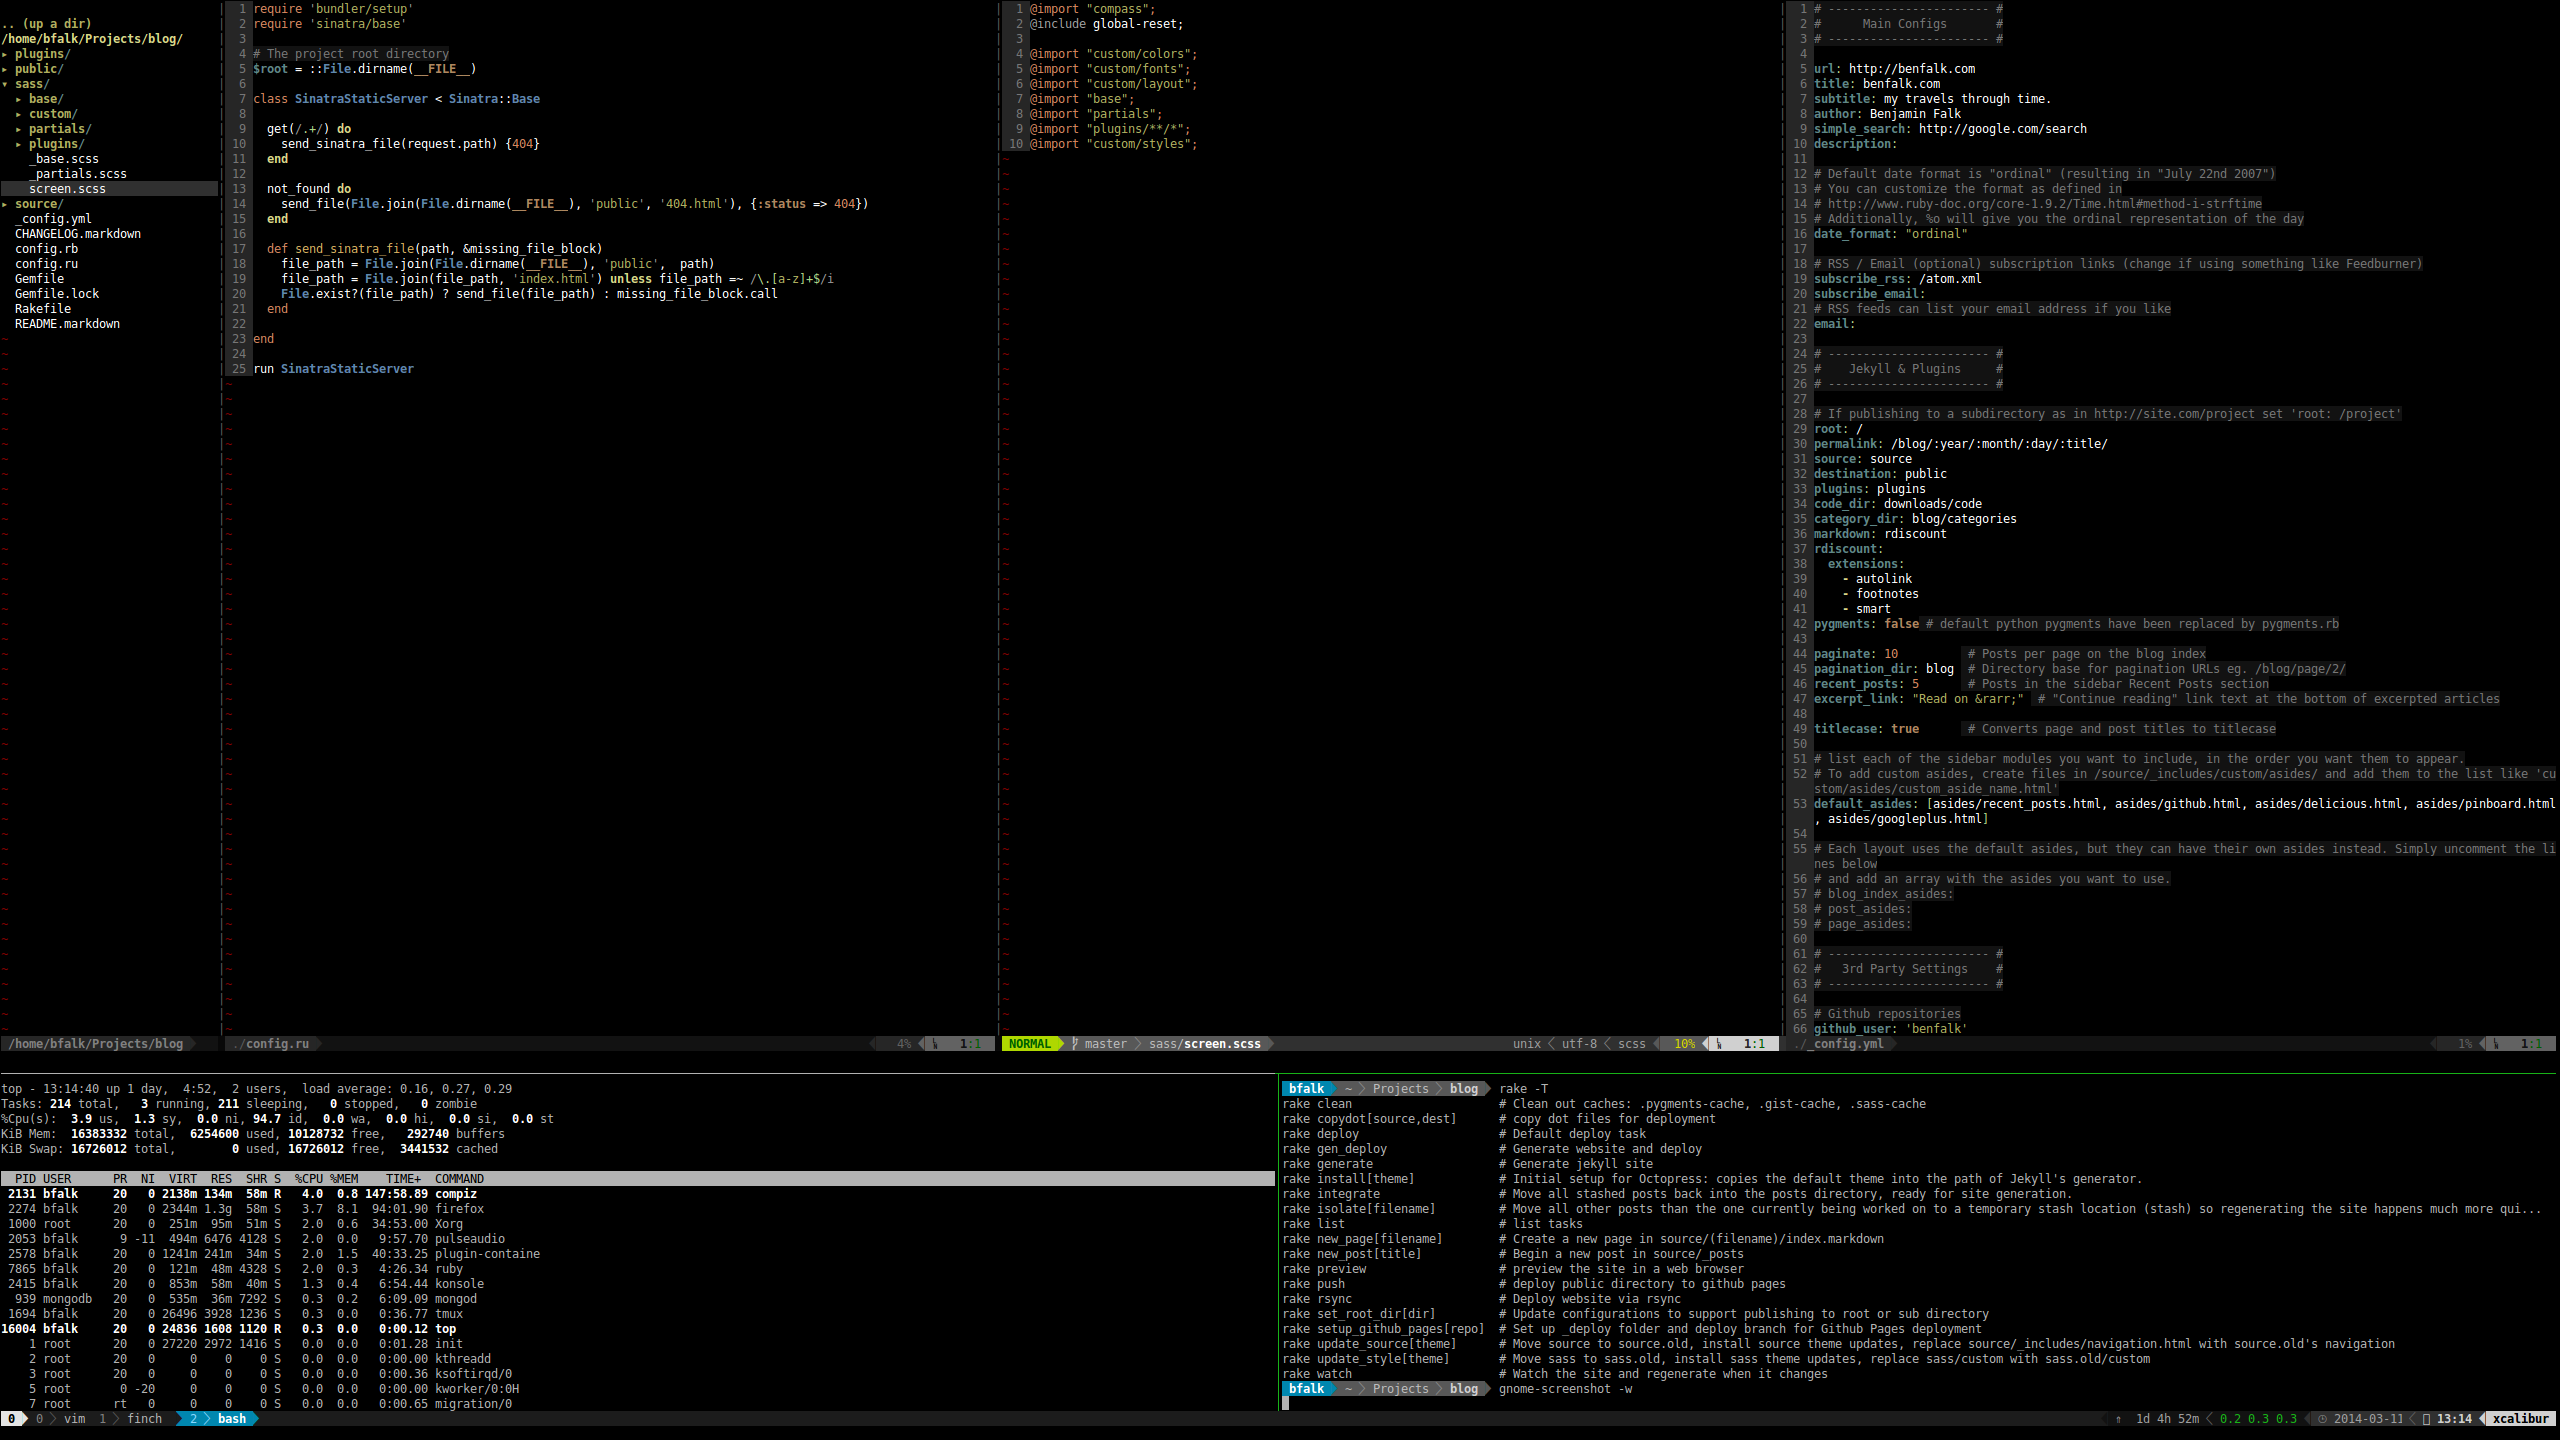Click load average 0.2 0.3 0.3 in tmux bar
The height and width of the screenshot is (1440, 2560).
(2258, 1419)
